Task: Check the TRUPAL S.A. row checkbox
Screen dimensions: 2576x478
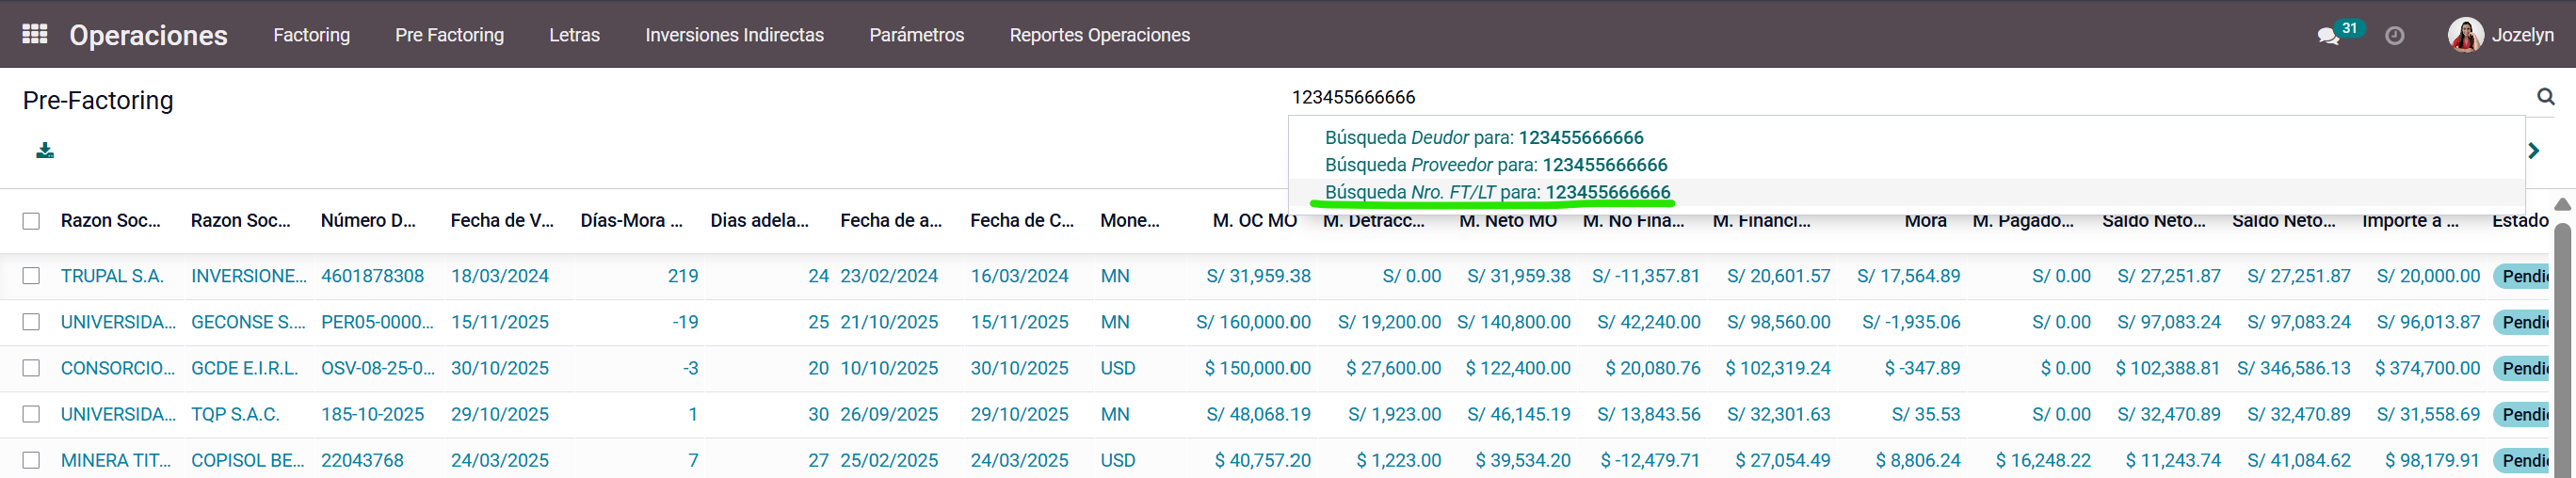Action: (32, 276)
